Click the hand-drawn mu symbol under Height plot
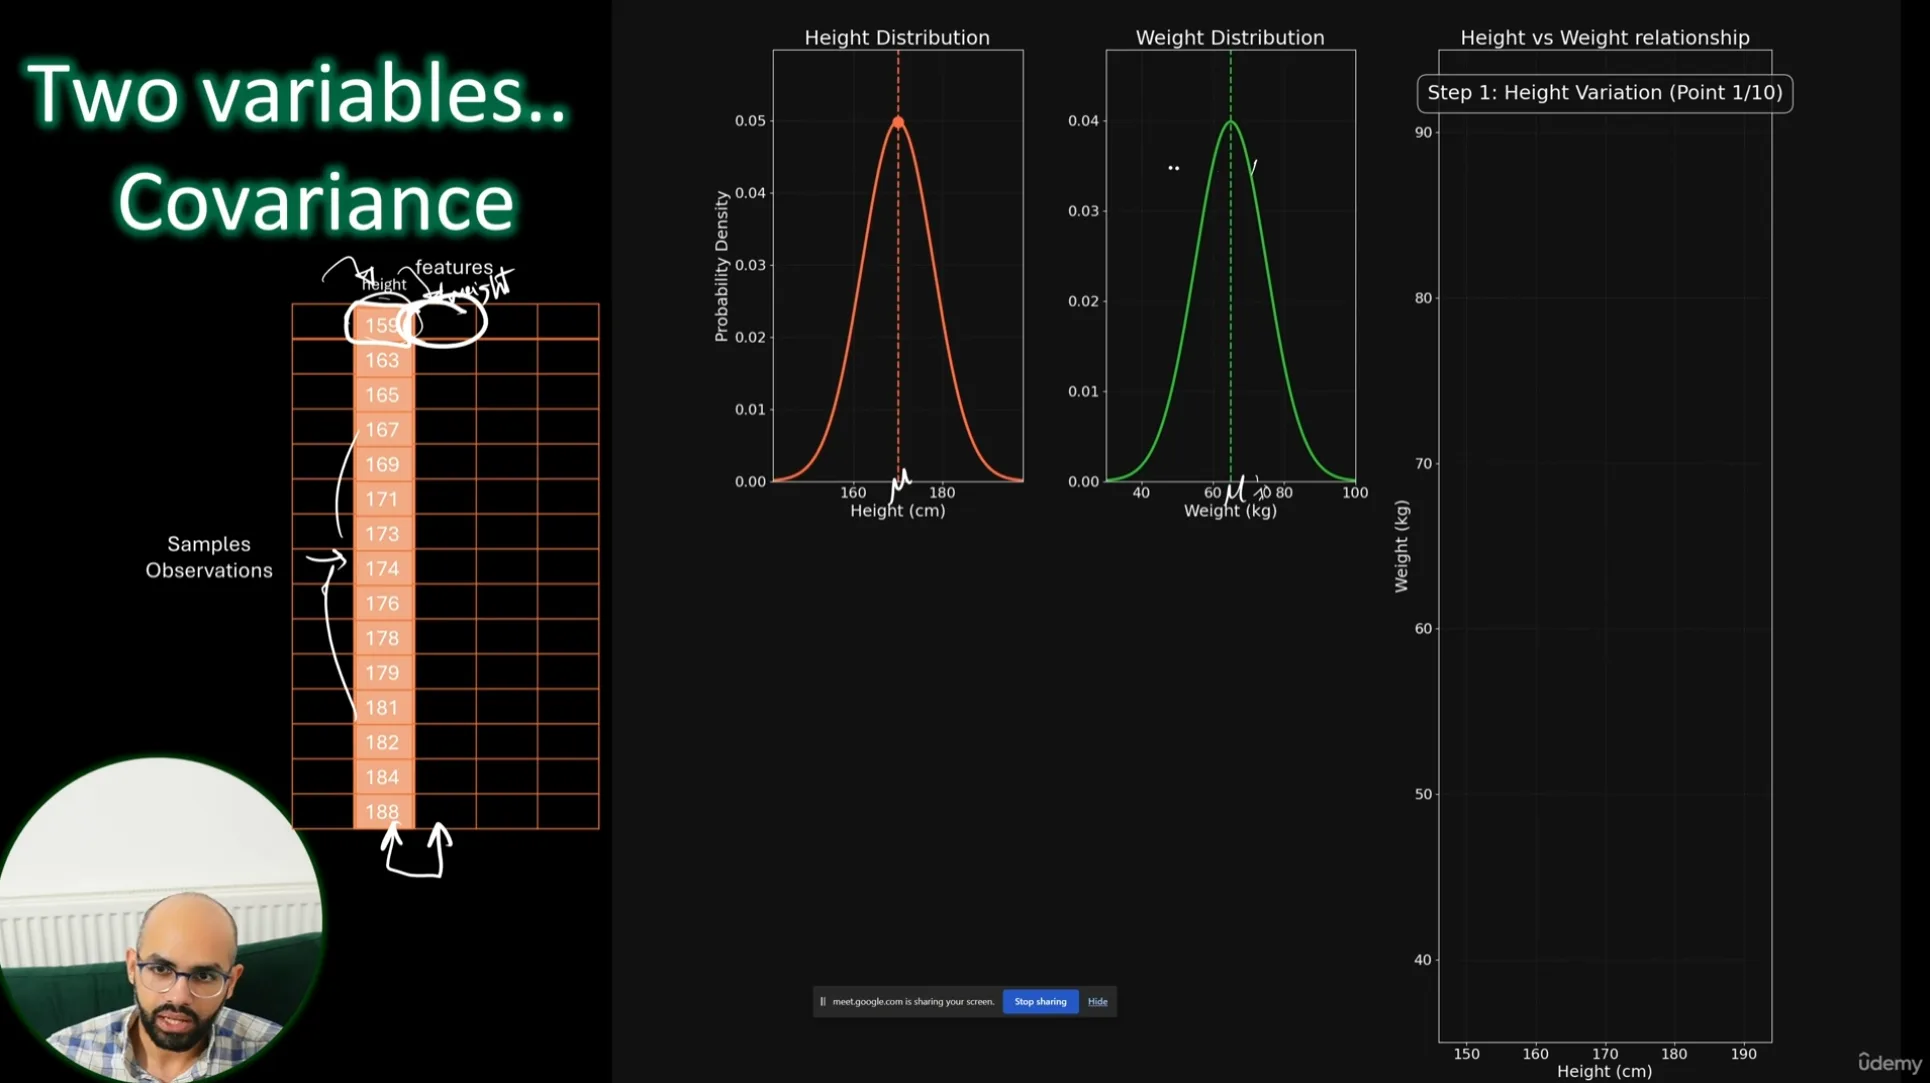The image size is (1930, 1083). [x=901, y=484]
